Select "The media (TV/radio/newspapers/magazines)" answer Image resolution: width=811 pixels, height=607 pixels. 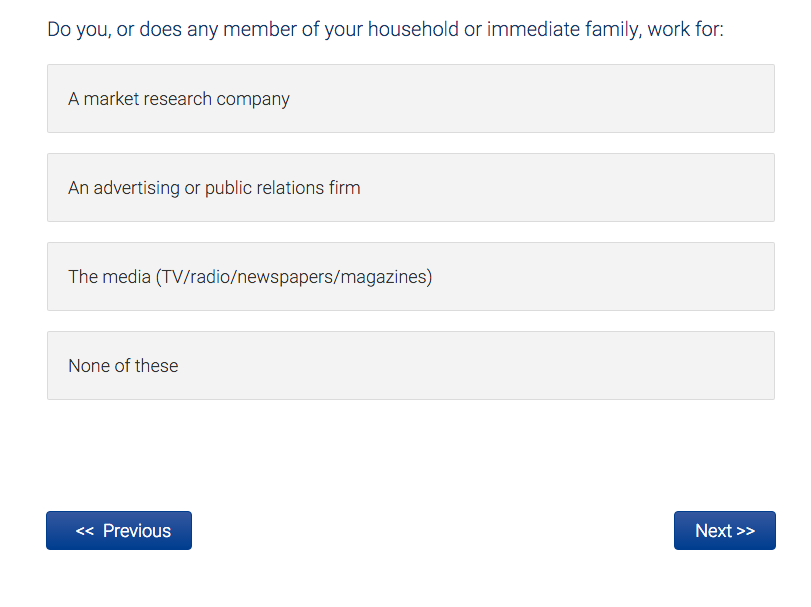[x=410, y=277]
